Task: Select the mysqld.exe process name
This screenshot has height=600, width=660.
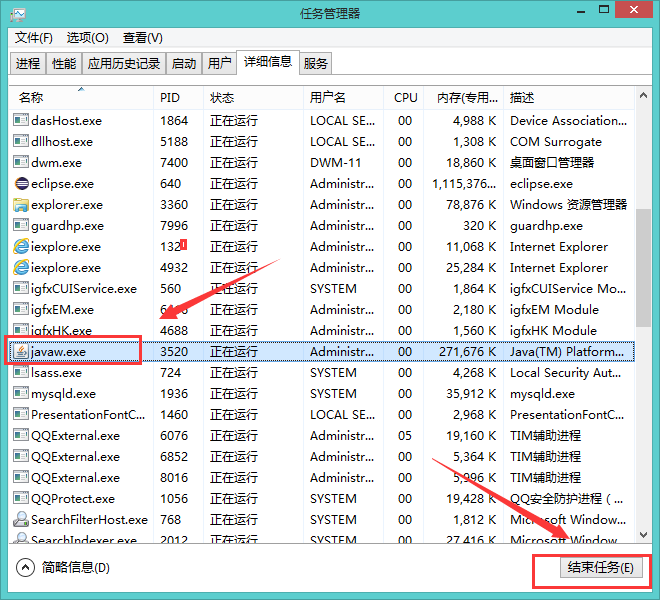Action: click(x=64, y=394)
